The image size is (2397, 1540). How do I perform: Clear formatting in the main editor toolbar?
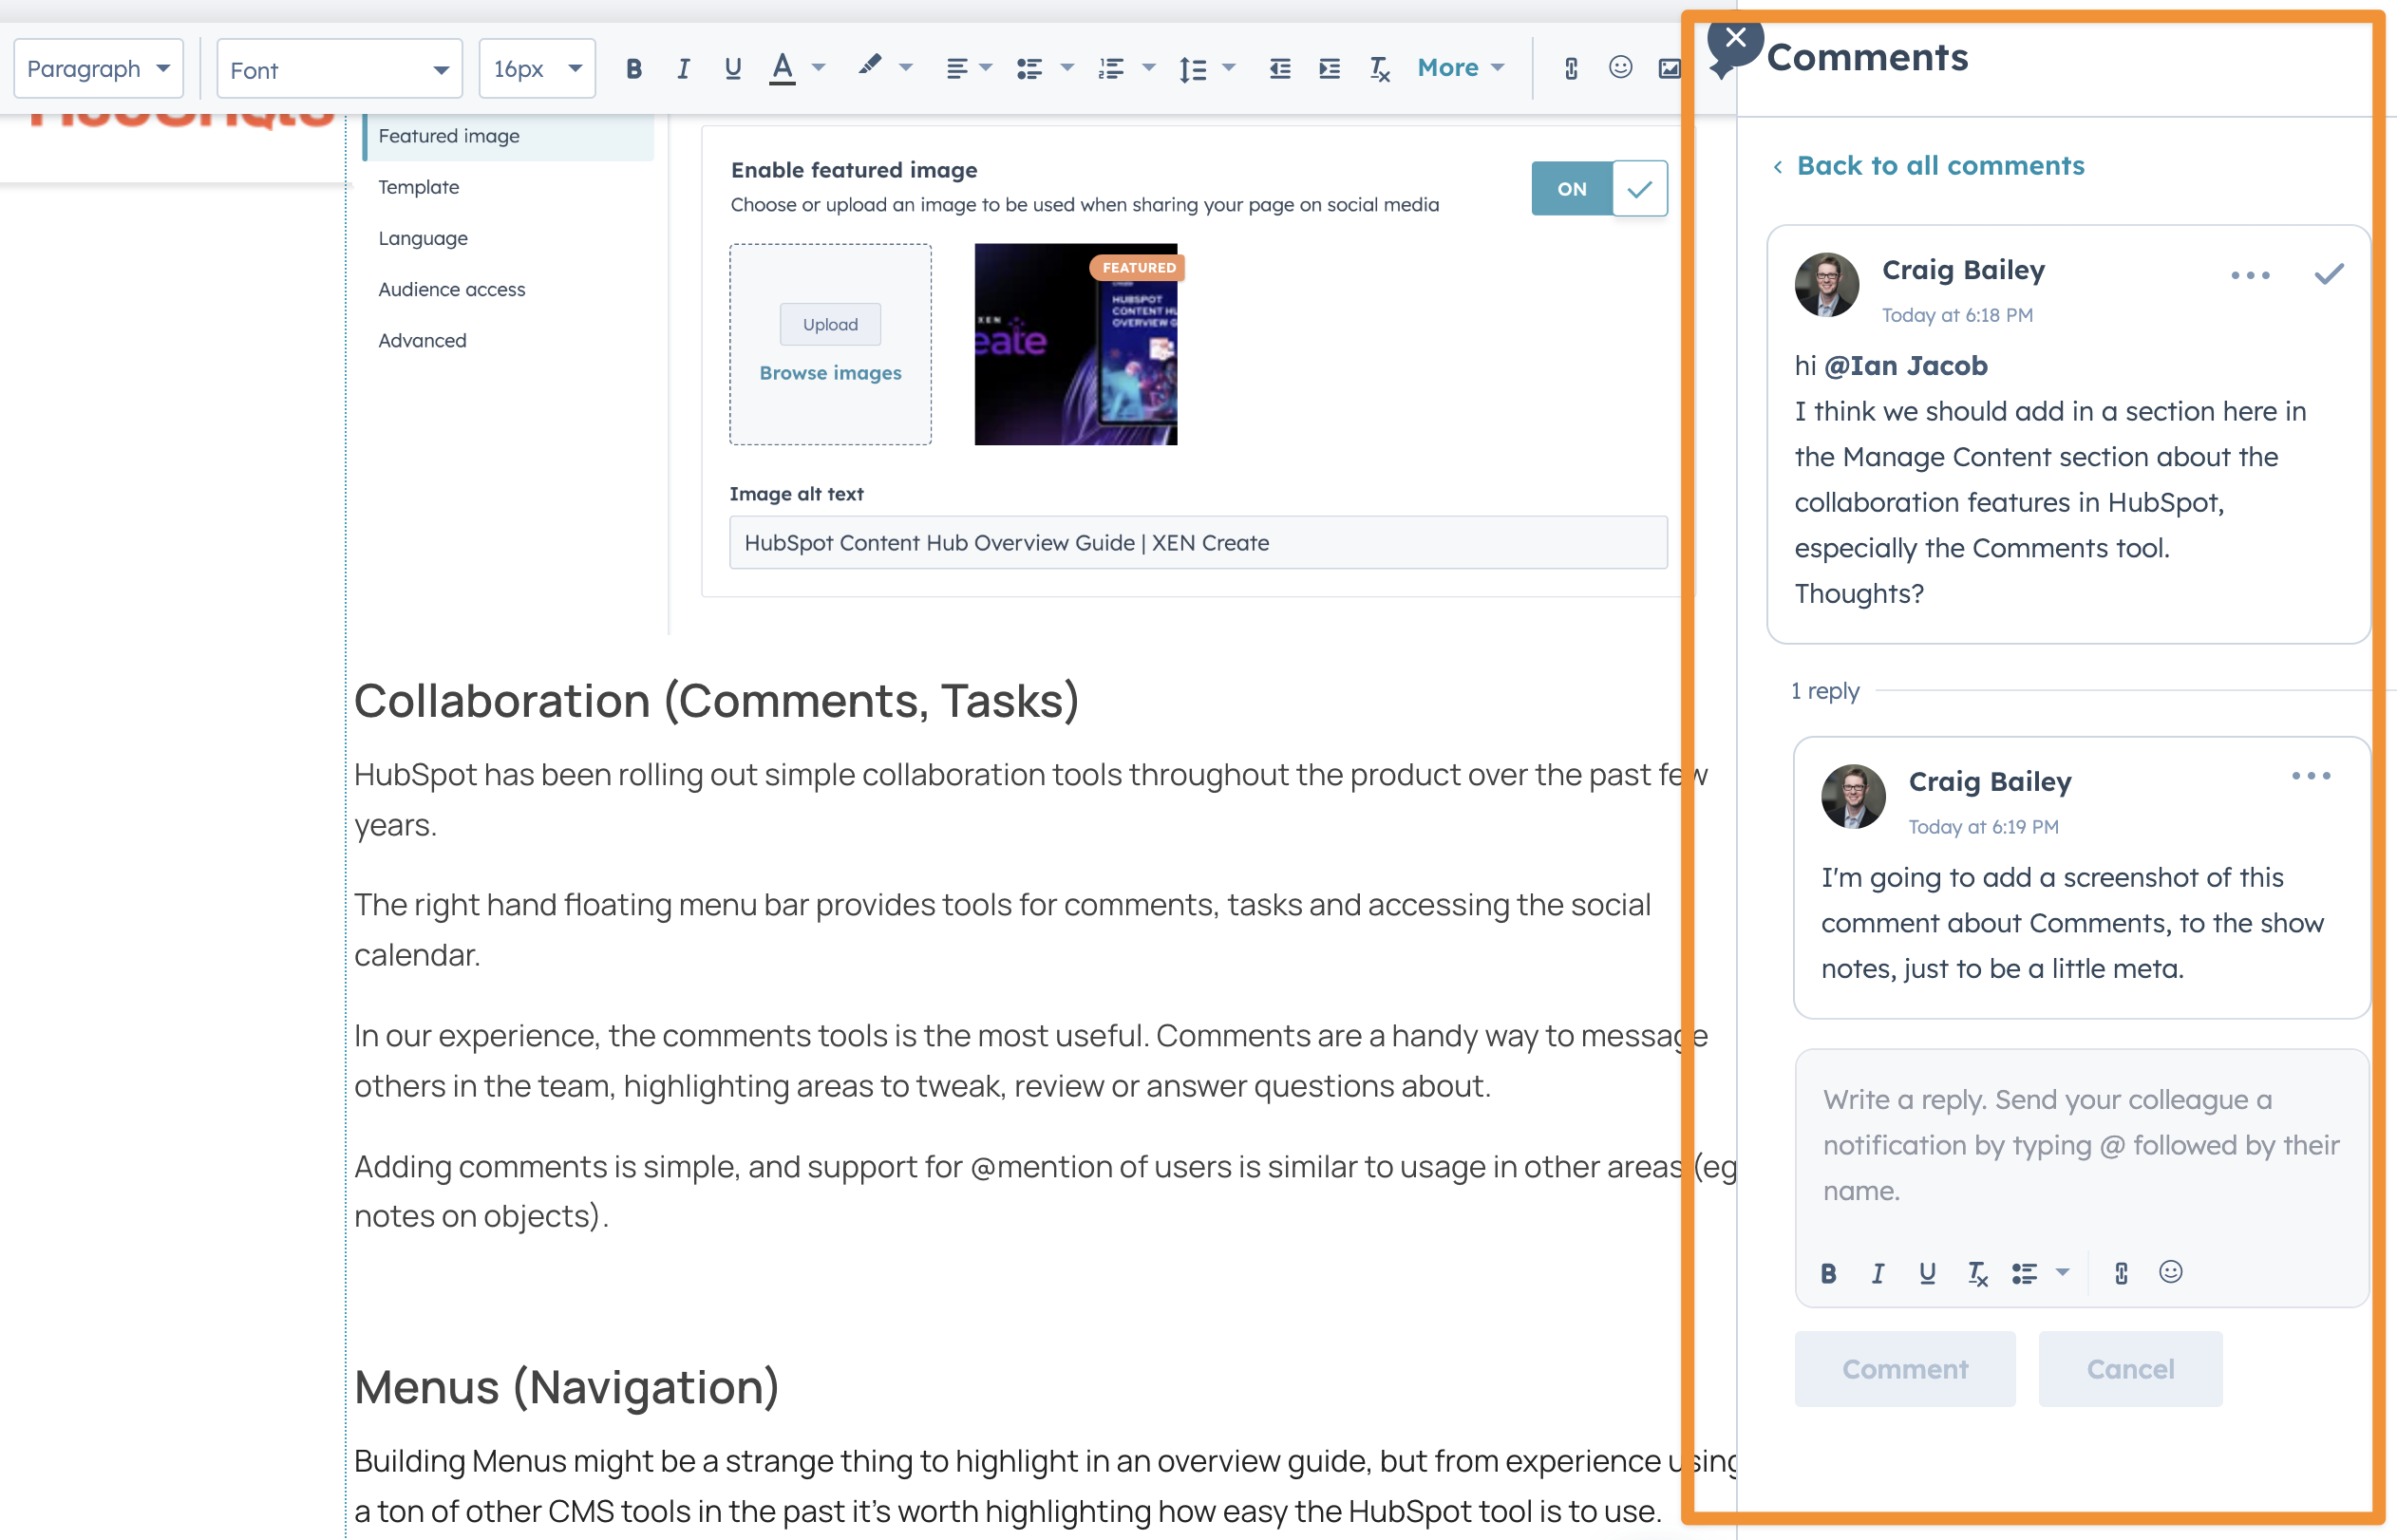1380,69
